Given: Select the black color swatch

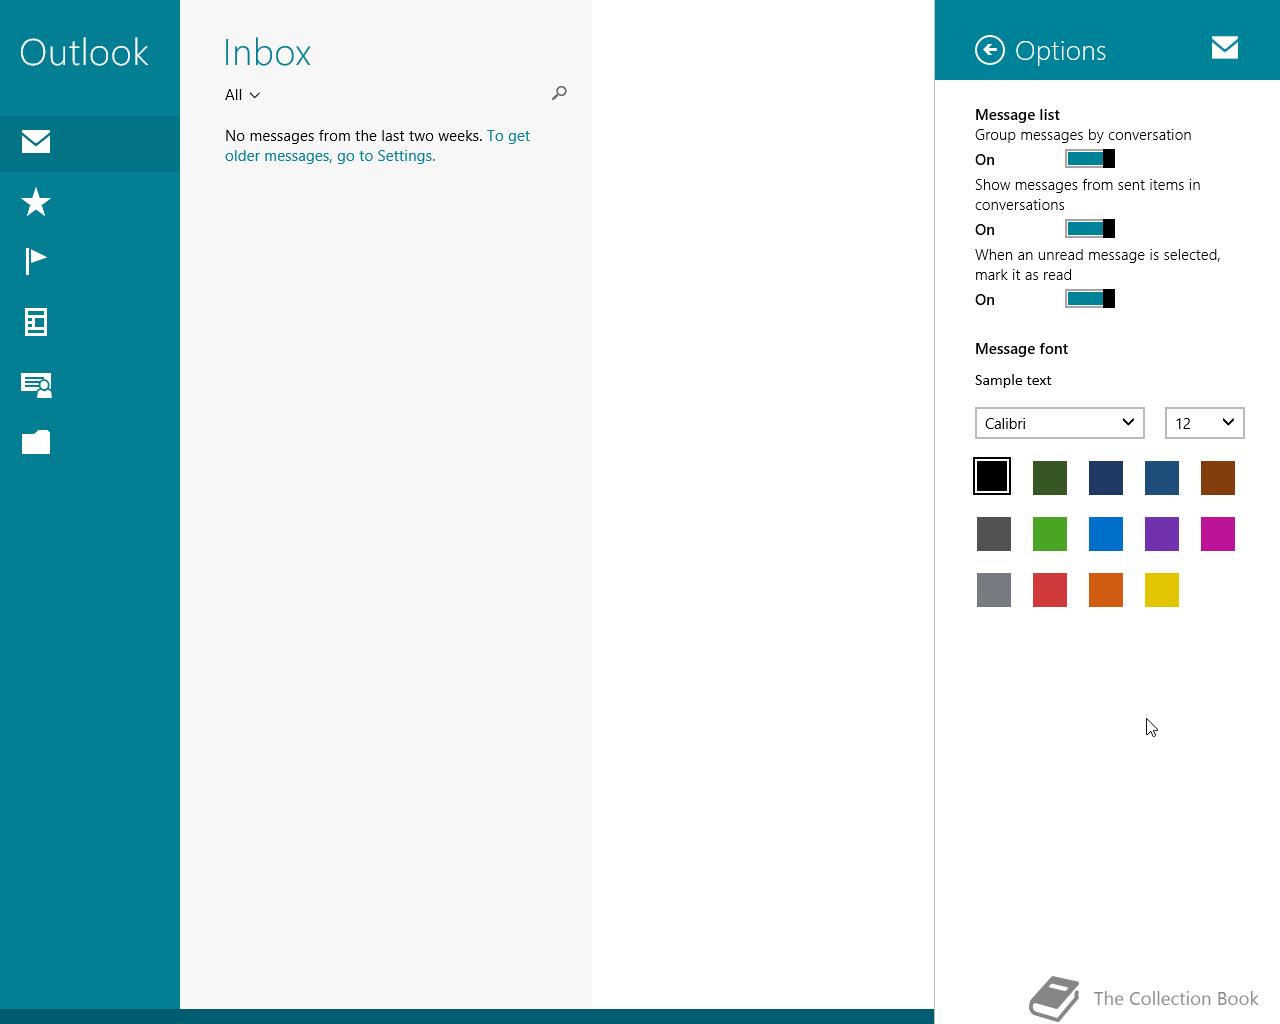Looking at the screenshot, I should pyautogui.click(x=992, y=476).
